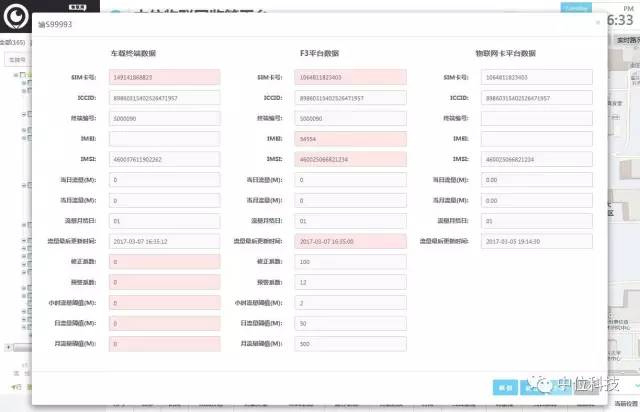The image size is (640, 412).
Task: Click empty IMEI field under 物联网卡平台数据
Action: (537, 139)
